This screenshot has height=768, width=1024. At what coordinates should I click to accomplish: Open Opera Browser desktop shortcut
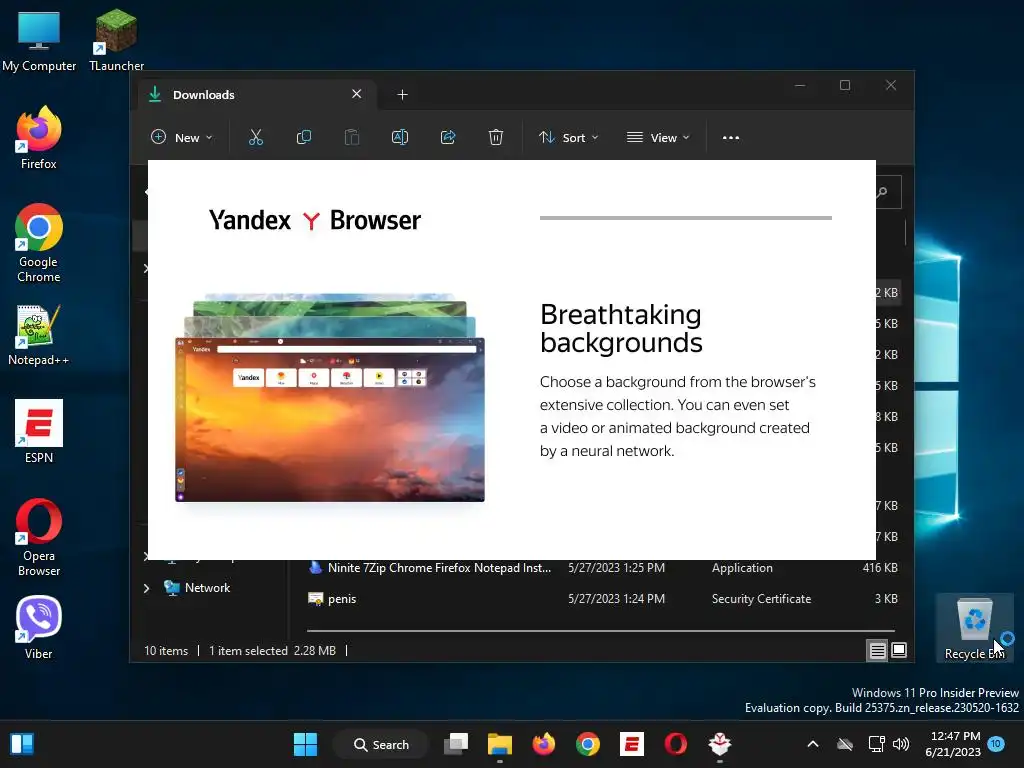click(x=39, y=537)
